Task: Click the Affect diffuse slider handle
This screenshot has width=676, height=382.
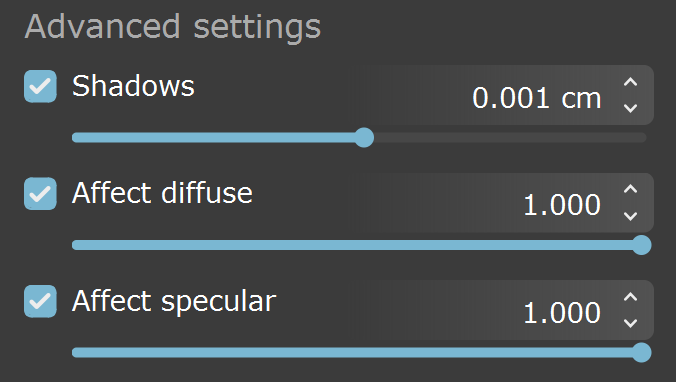Action: tap(642, 245)
